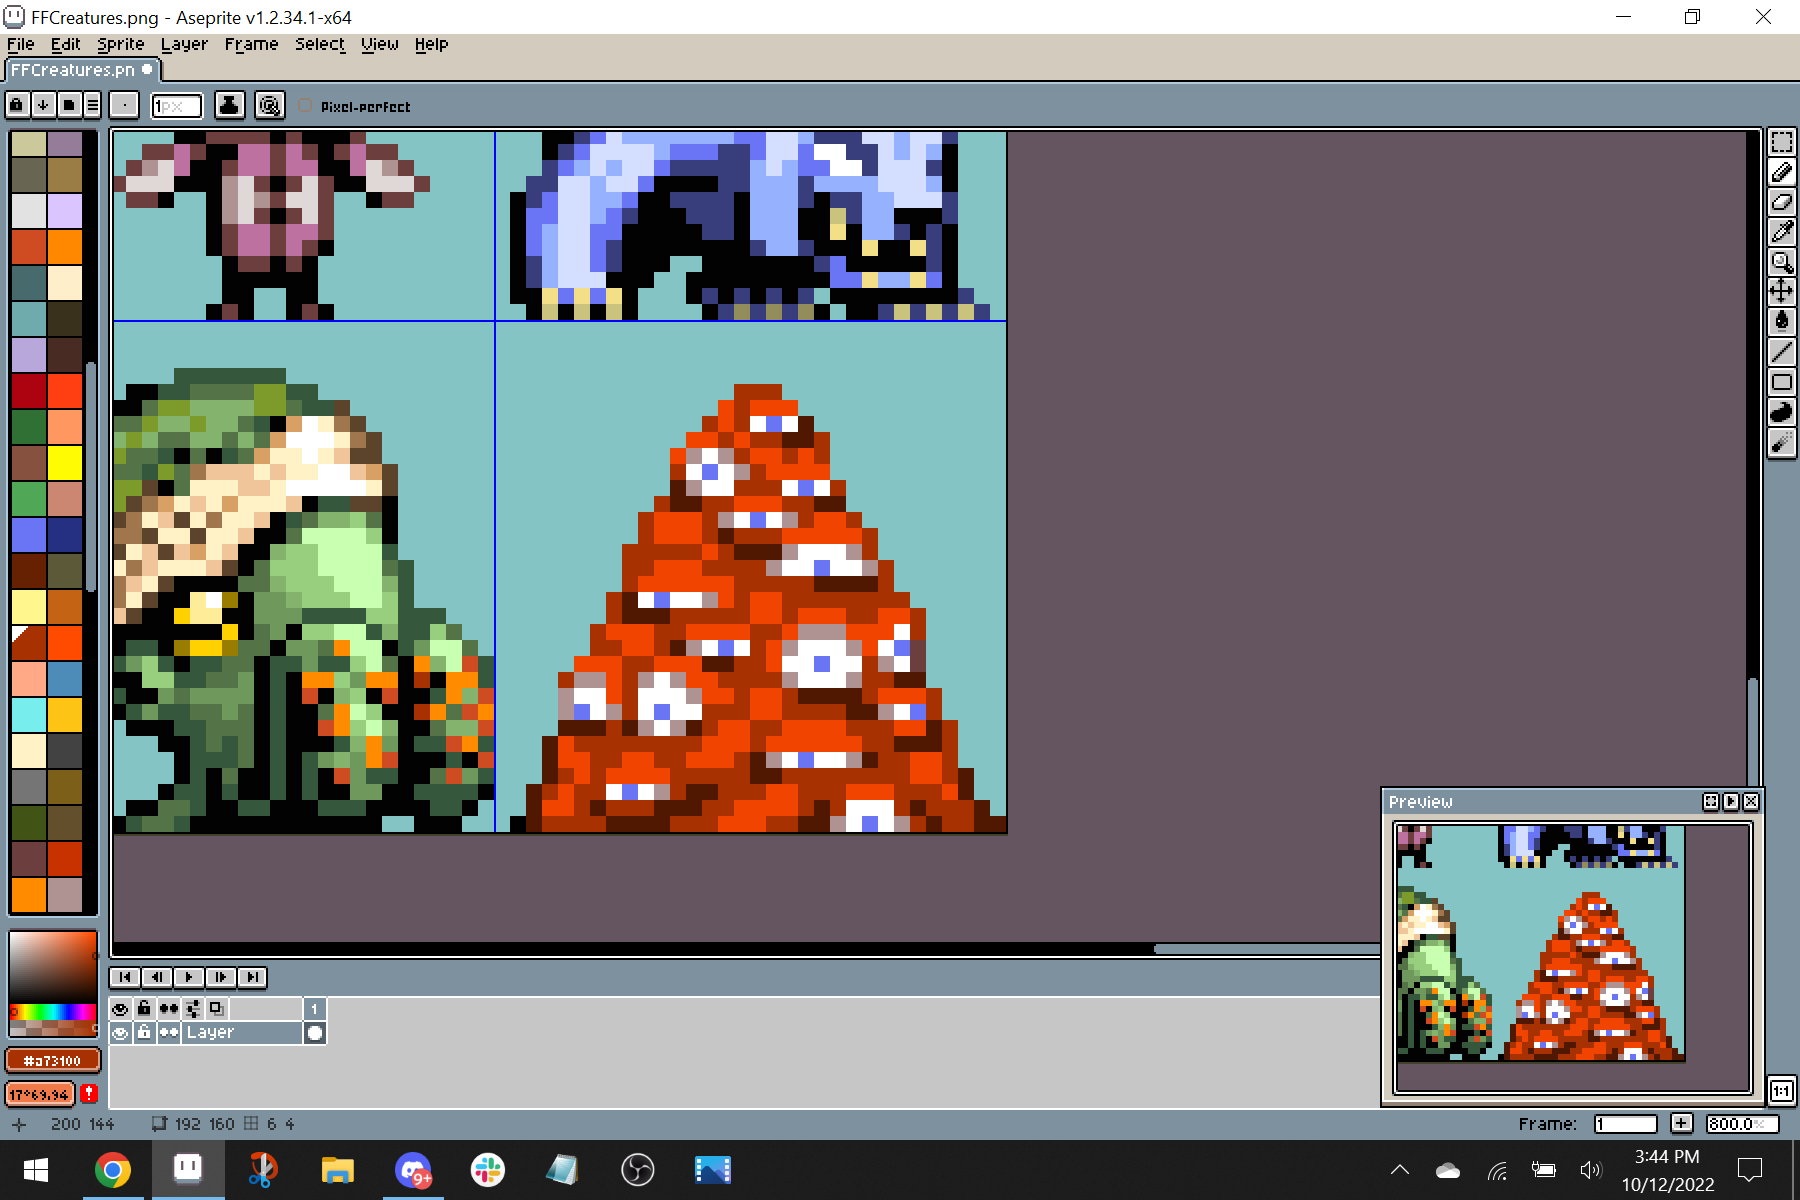Select the Line tool

[x=1782, y=352]
